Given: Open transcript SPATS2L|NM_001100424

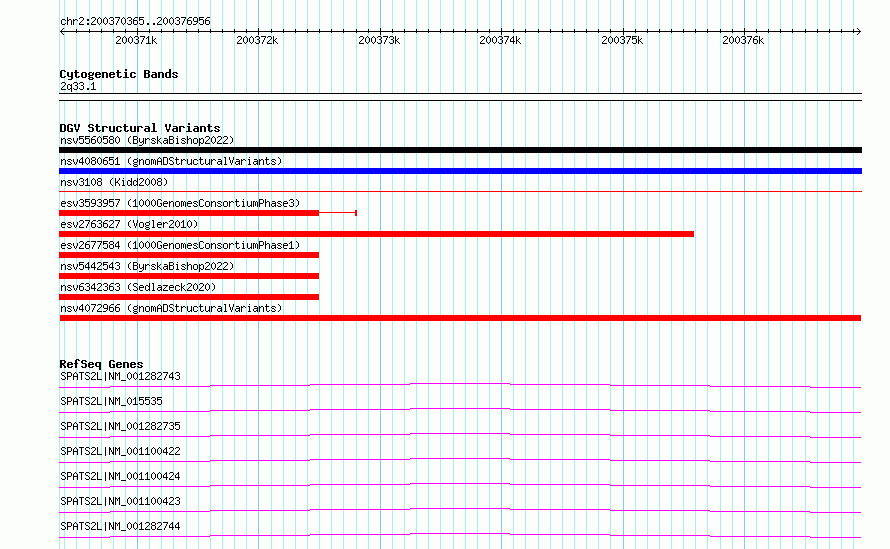Looking at the screenshot, I should pos(120,476).
